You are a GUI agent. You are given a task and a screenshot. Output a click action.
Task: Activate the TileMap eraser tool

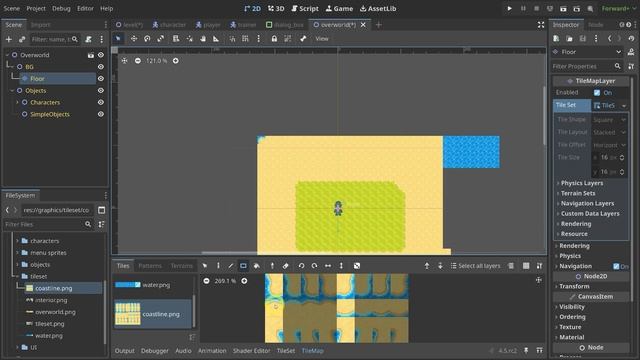(286, 266)
